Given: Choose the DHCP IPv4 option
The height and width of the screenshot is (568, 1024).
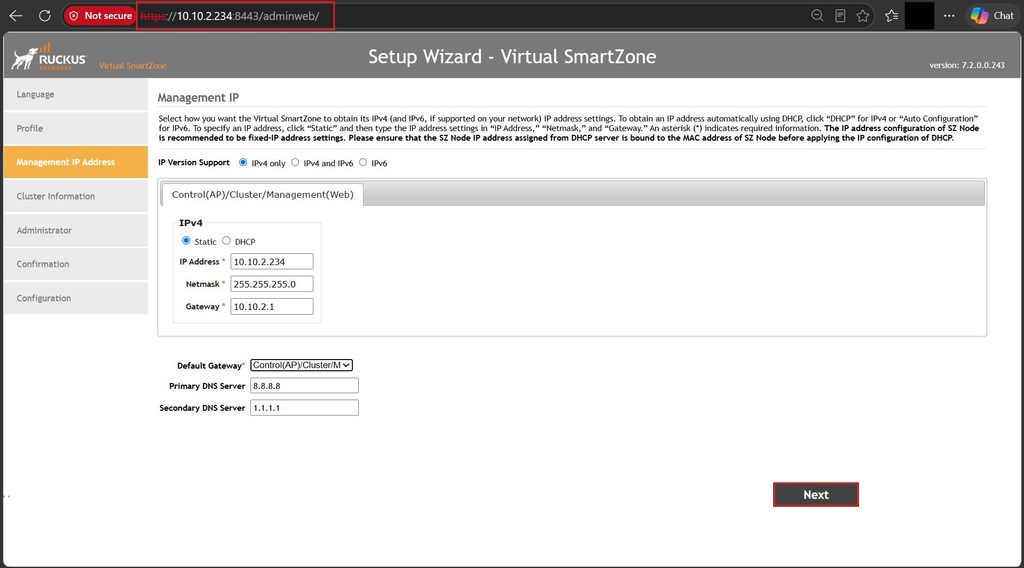Looking at the screenshot, I should (x=226, y=241).
